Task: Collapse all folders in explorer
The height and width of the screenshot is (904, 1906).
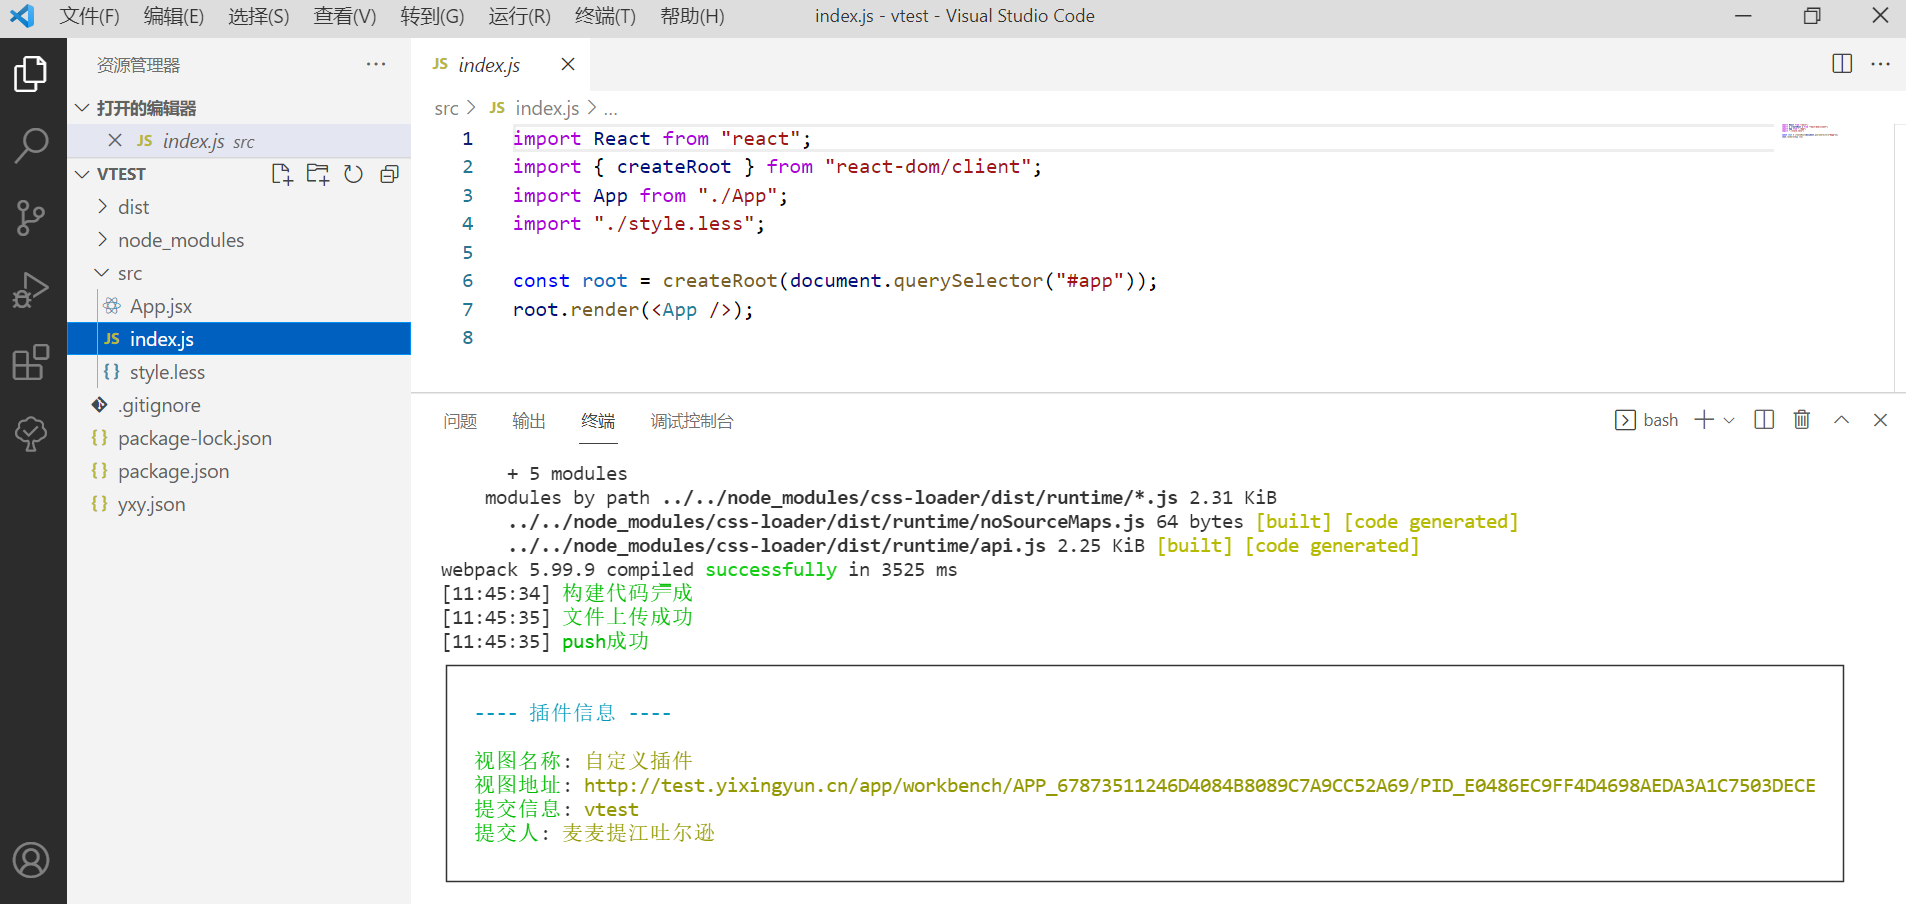Action: (x=389, y=174)
